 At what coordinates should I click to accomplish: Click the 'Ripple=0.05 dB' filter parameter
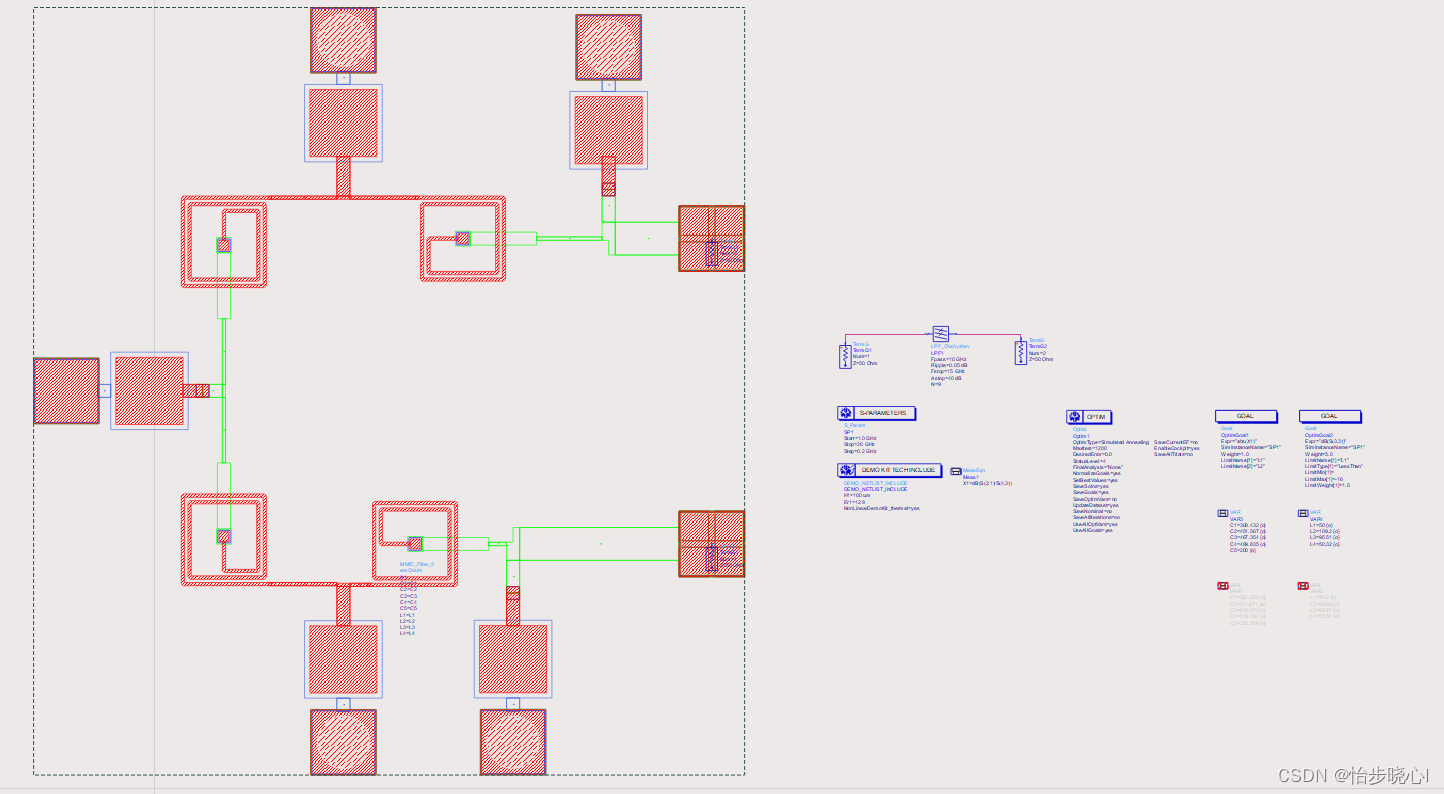click(949, 365)
